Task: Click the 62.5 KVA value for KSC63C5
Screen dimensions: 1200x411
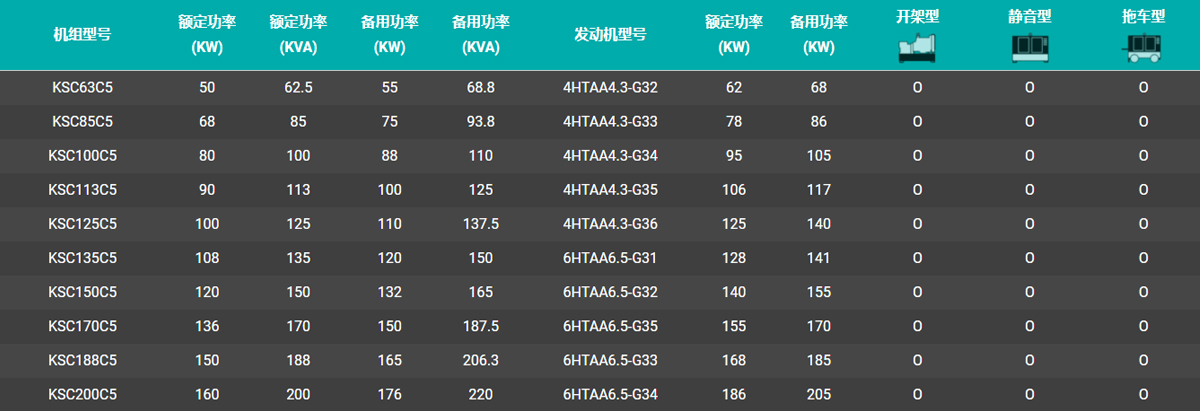Action: click(x=298, y=88)
